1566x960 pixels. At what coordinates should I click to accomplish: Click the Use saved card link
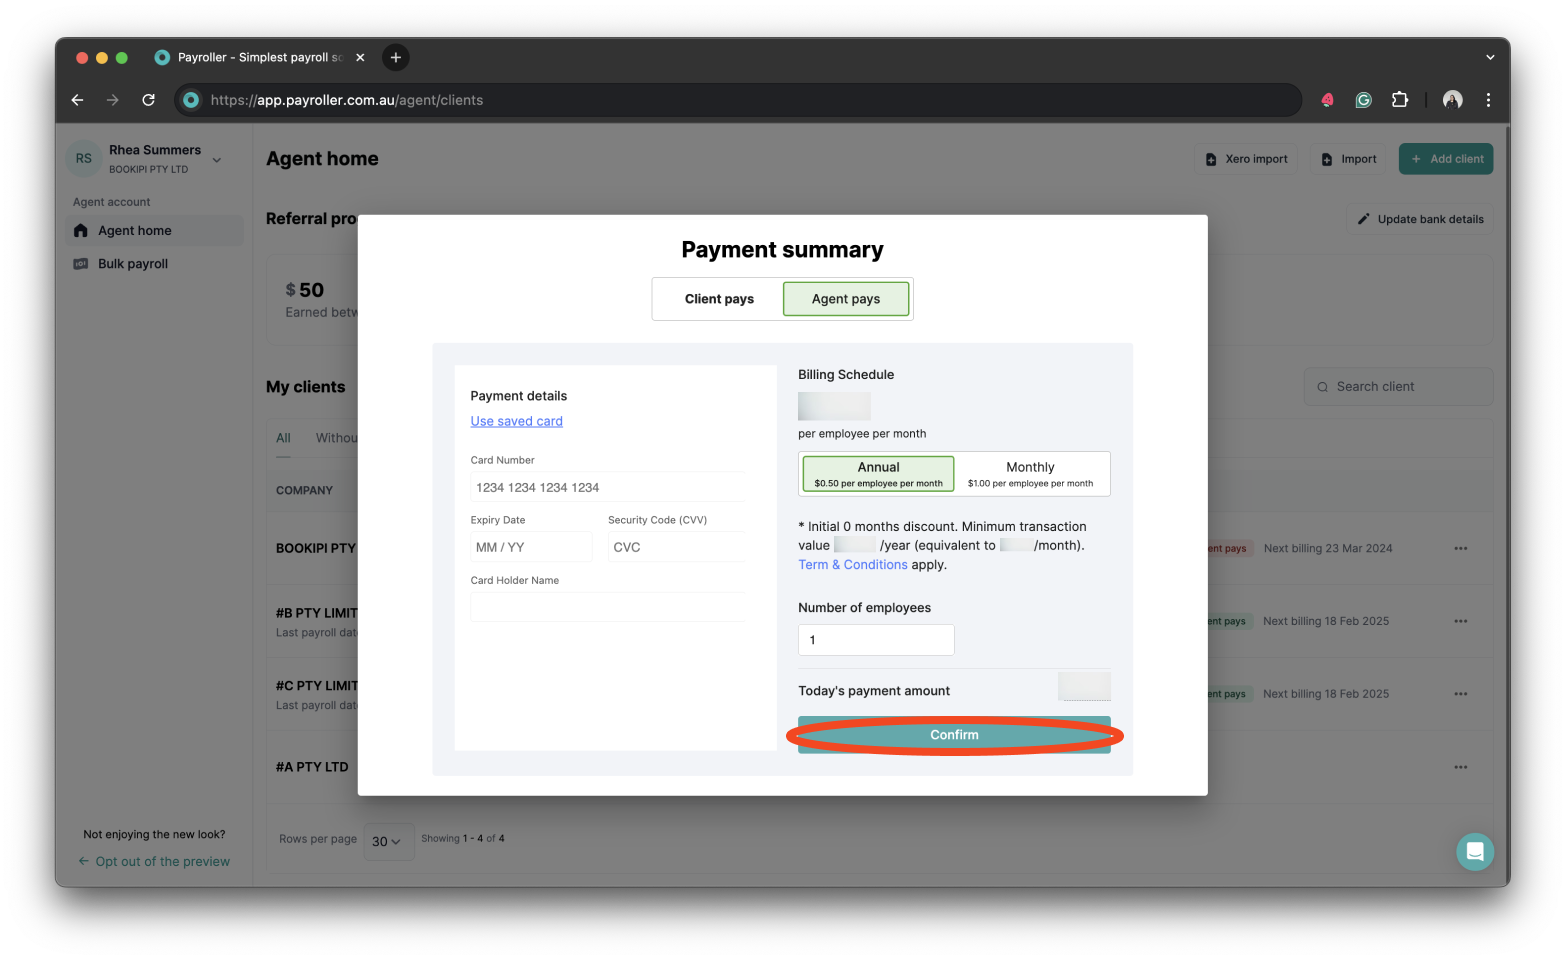(x=516, y=421)
